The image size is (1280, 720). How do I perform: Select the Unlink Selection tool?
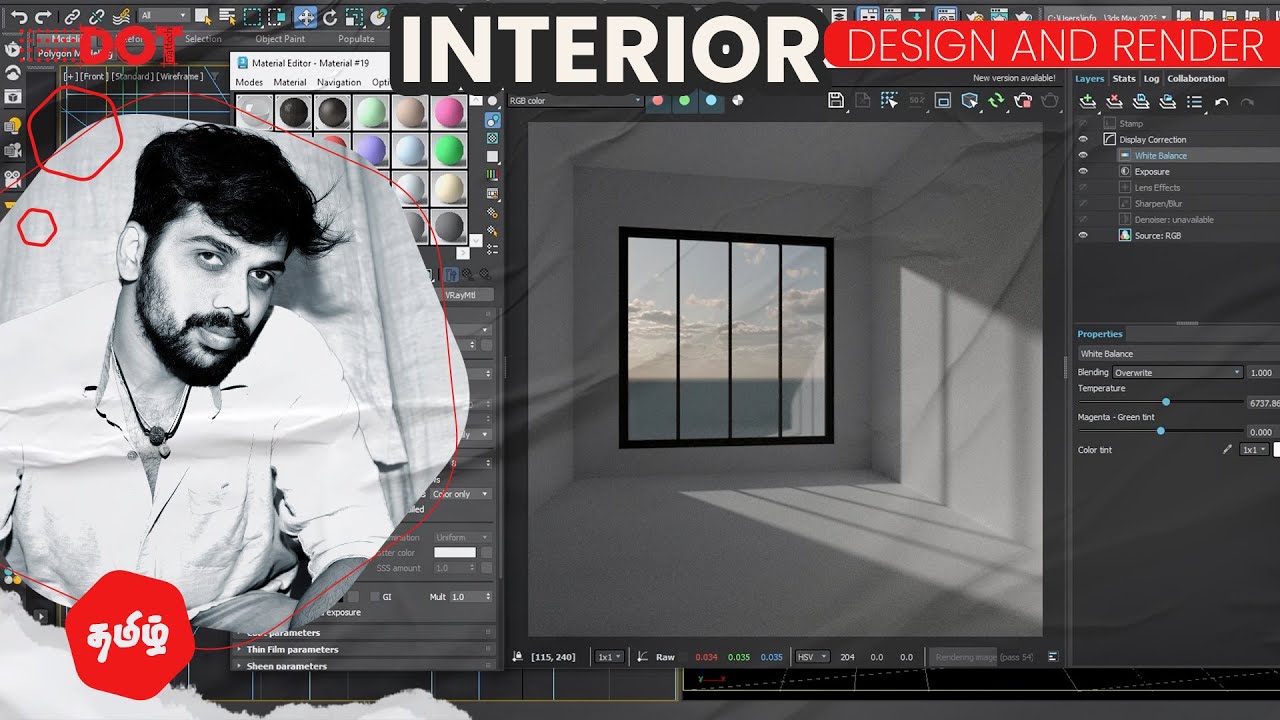[96, 17]
